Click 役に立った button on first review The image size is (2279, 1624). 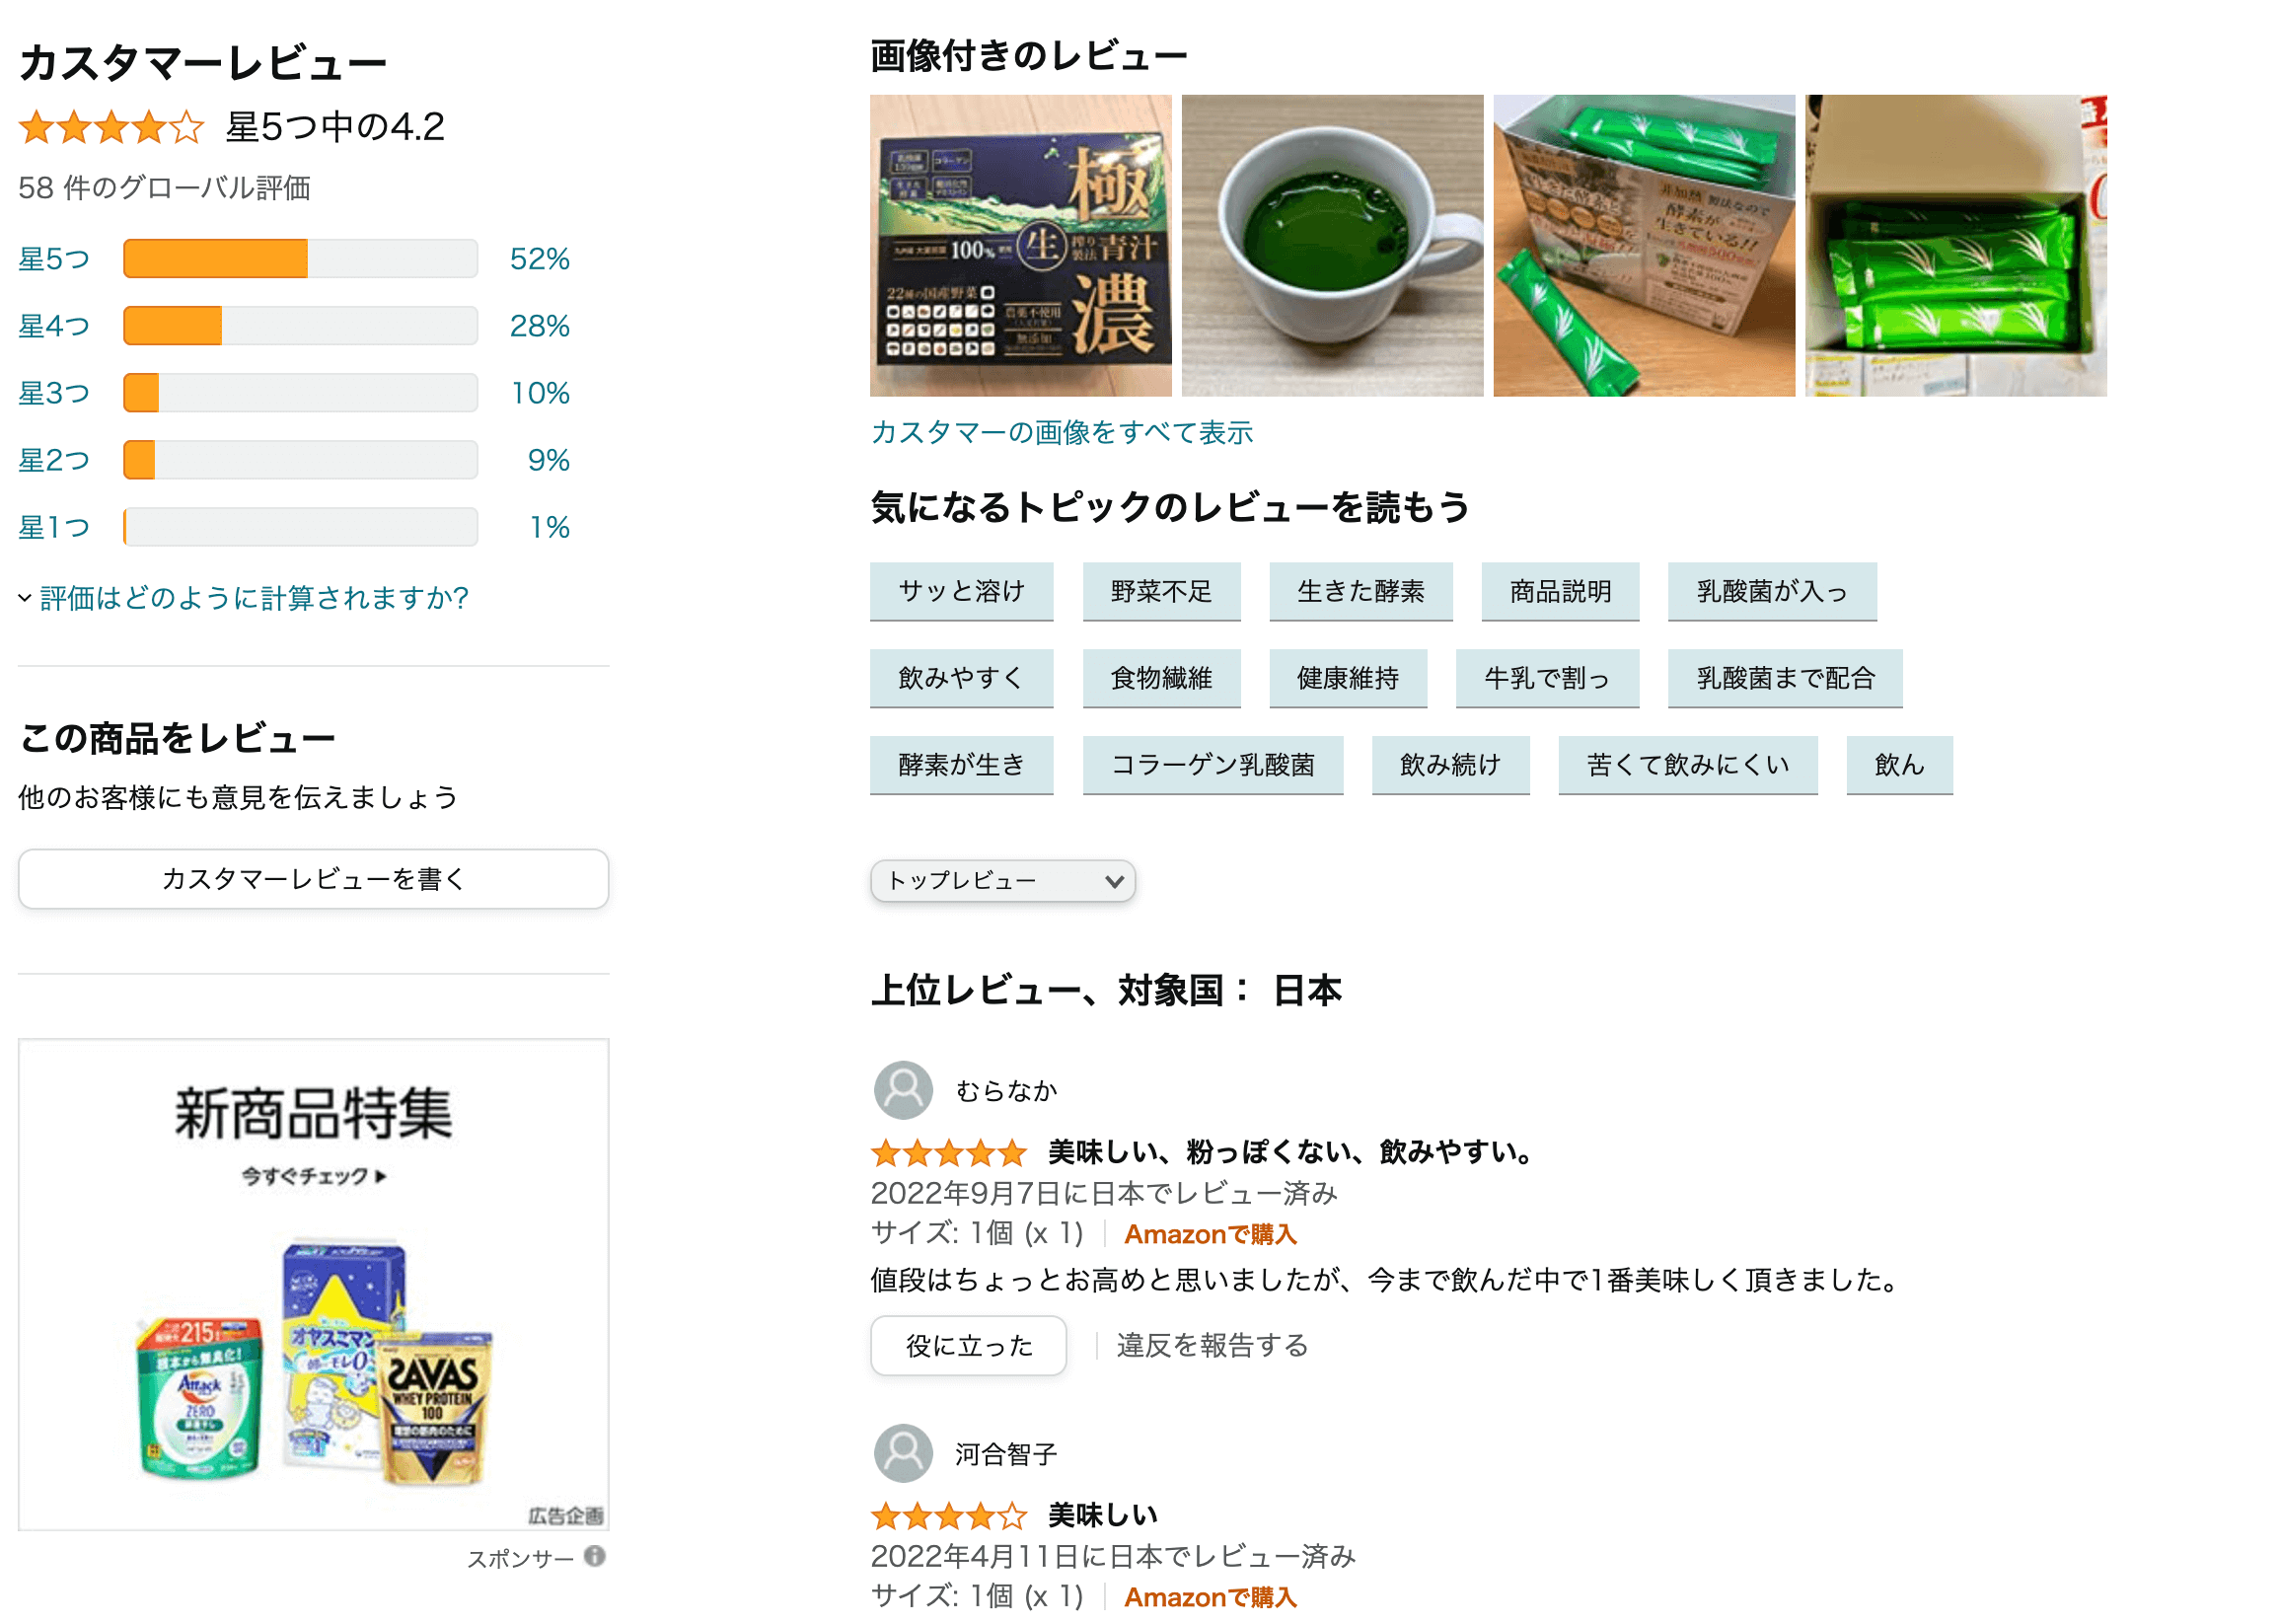click(x=968, y=1345)
